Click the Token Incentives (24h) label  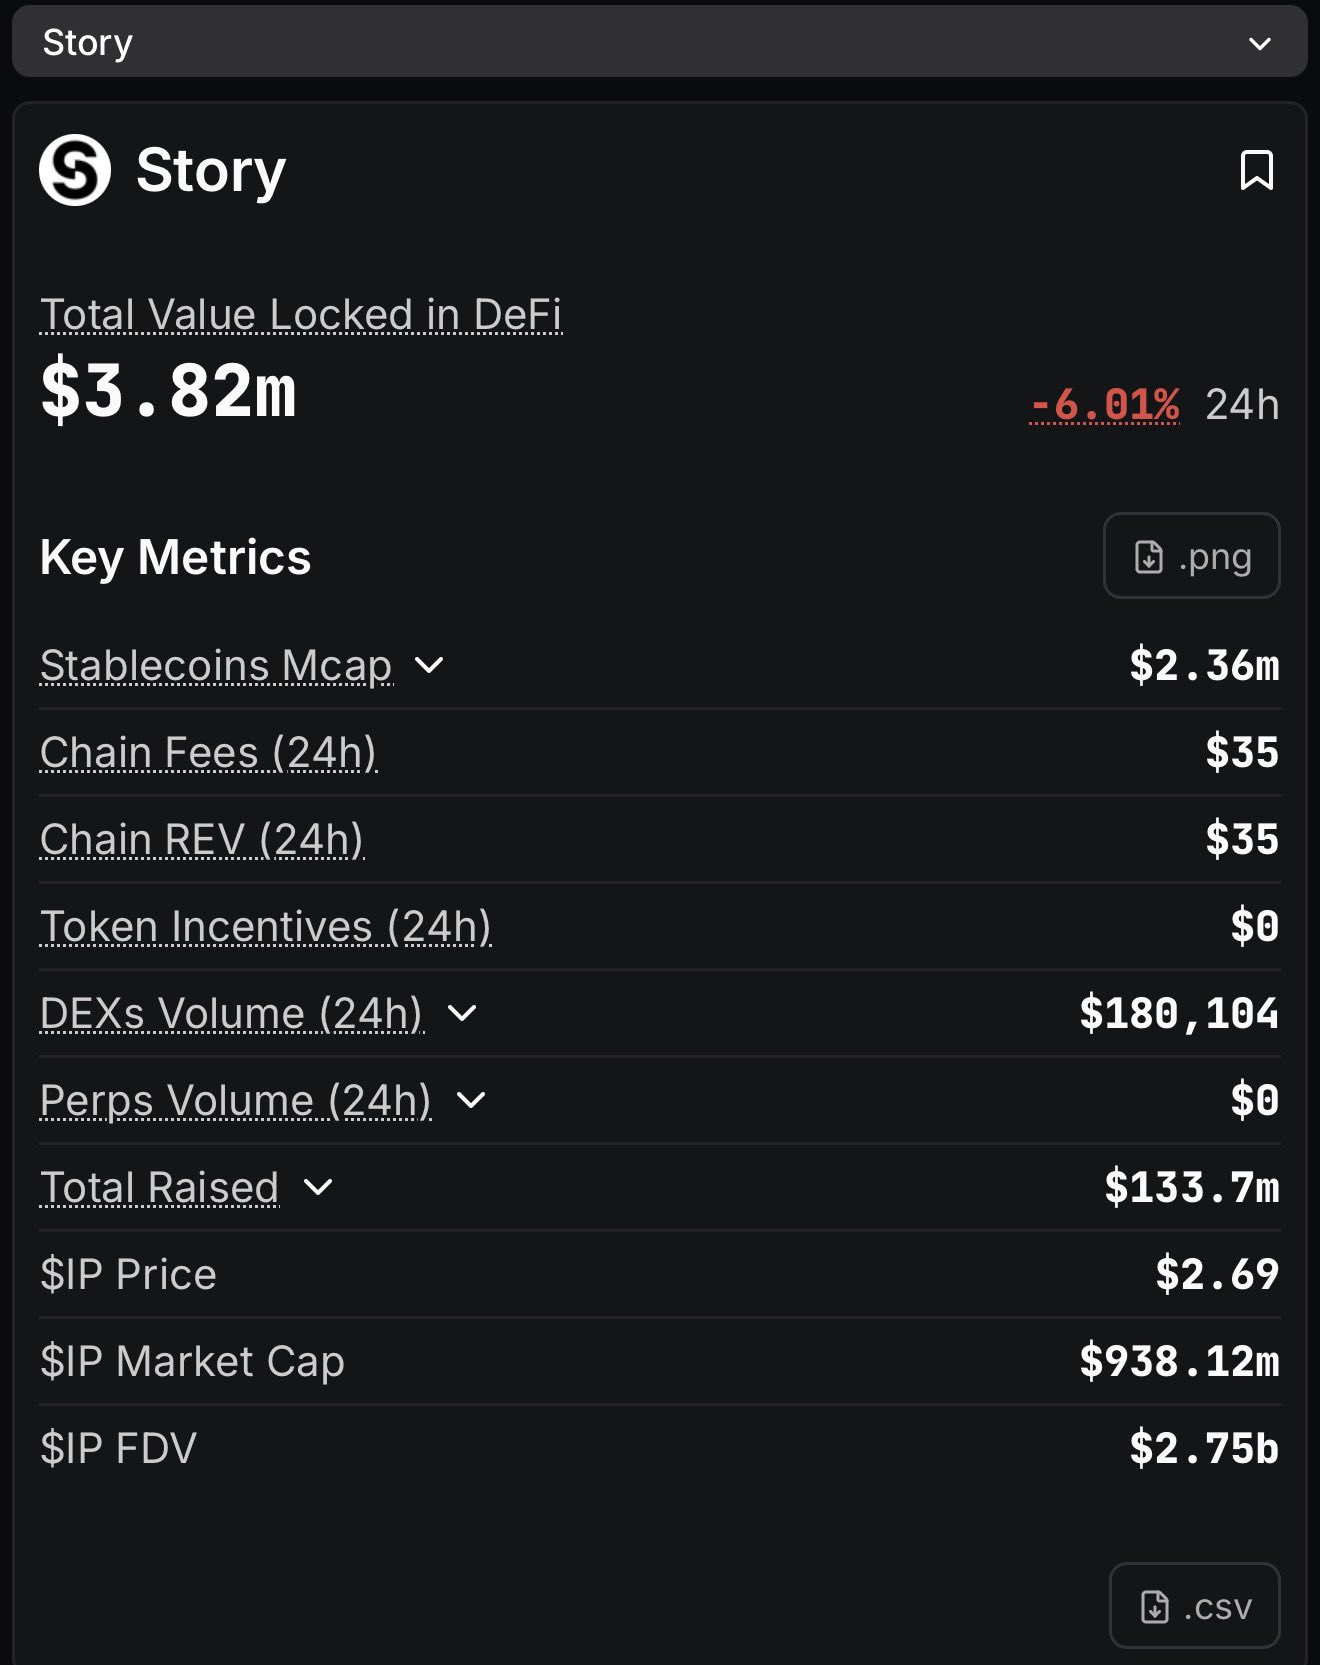pos(266,926)
